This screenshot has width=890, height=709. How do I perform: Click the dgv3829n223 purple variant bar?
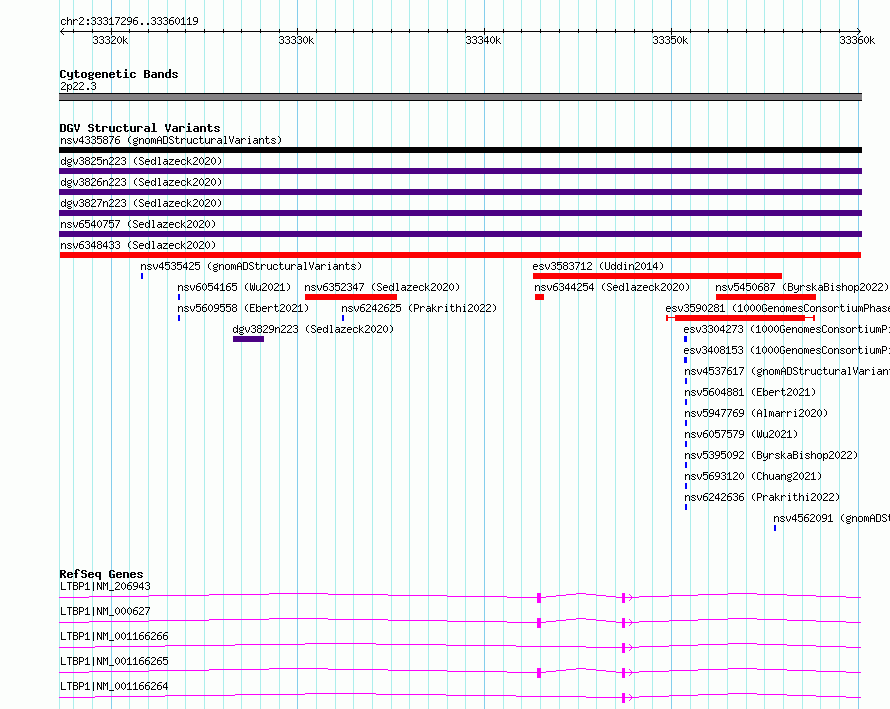point(248,339)
